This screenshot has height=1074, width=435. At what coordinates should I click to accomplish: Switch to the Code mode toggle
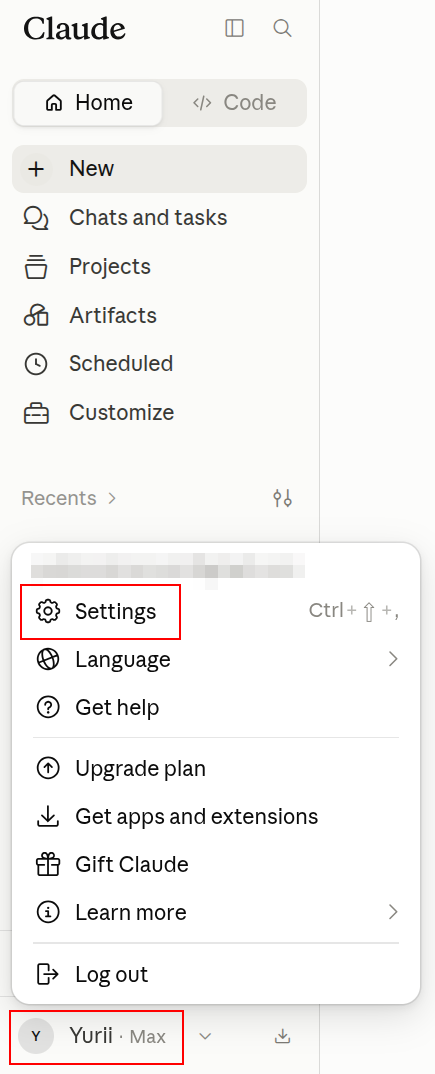pos(234,103)
